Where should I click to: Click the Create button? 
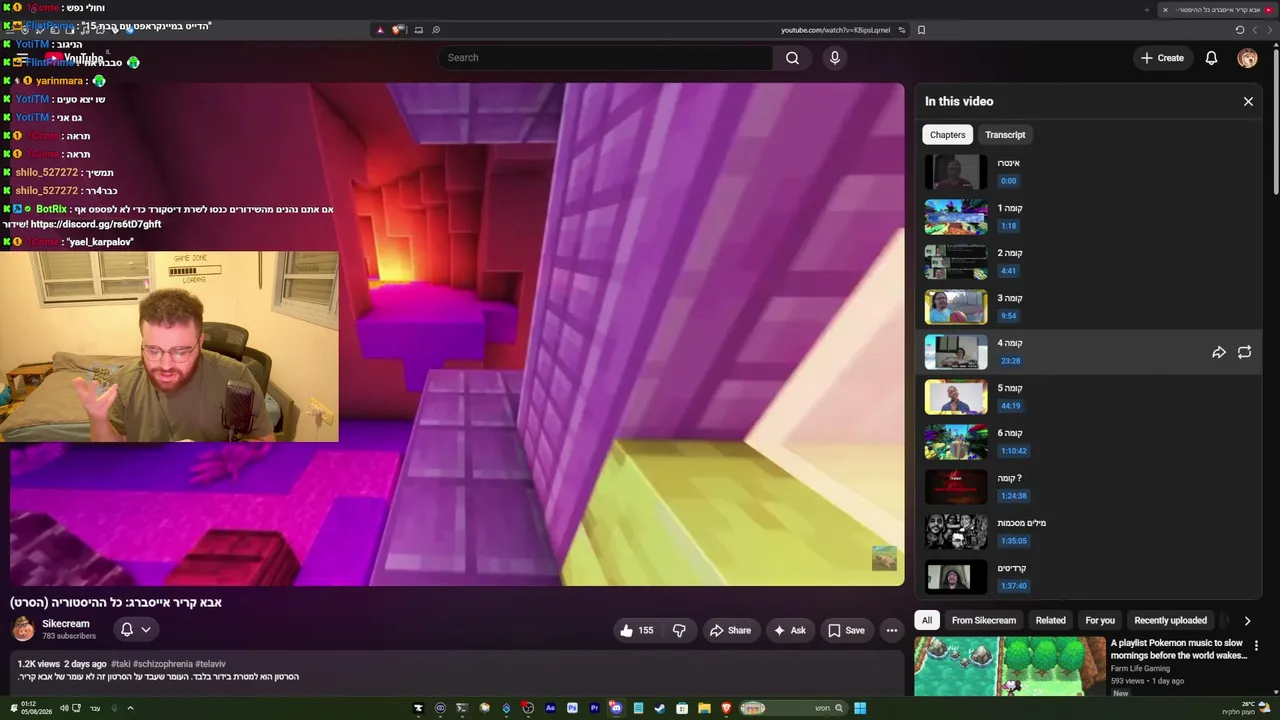tap(1163, 58)
